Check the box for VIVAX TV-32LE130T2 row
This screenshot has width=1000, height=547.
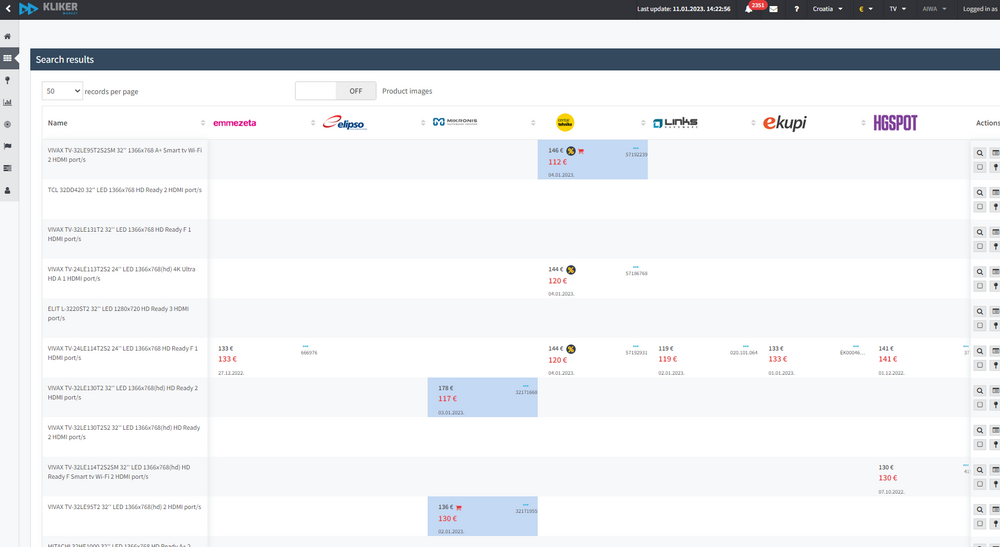(x=980, y=405)
